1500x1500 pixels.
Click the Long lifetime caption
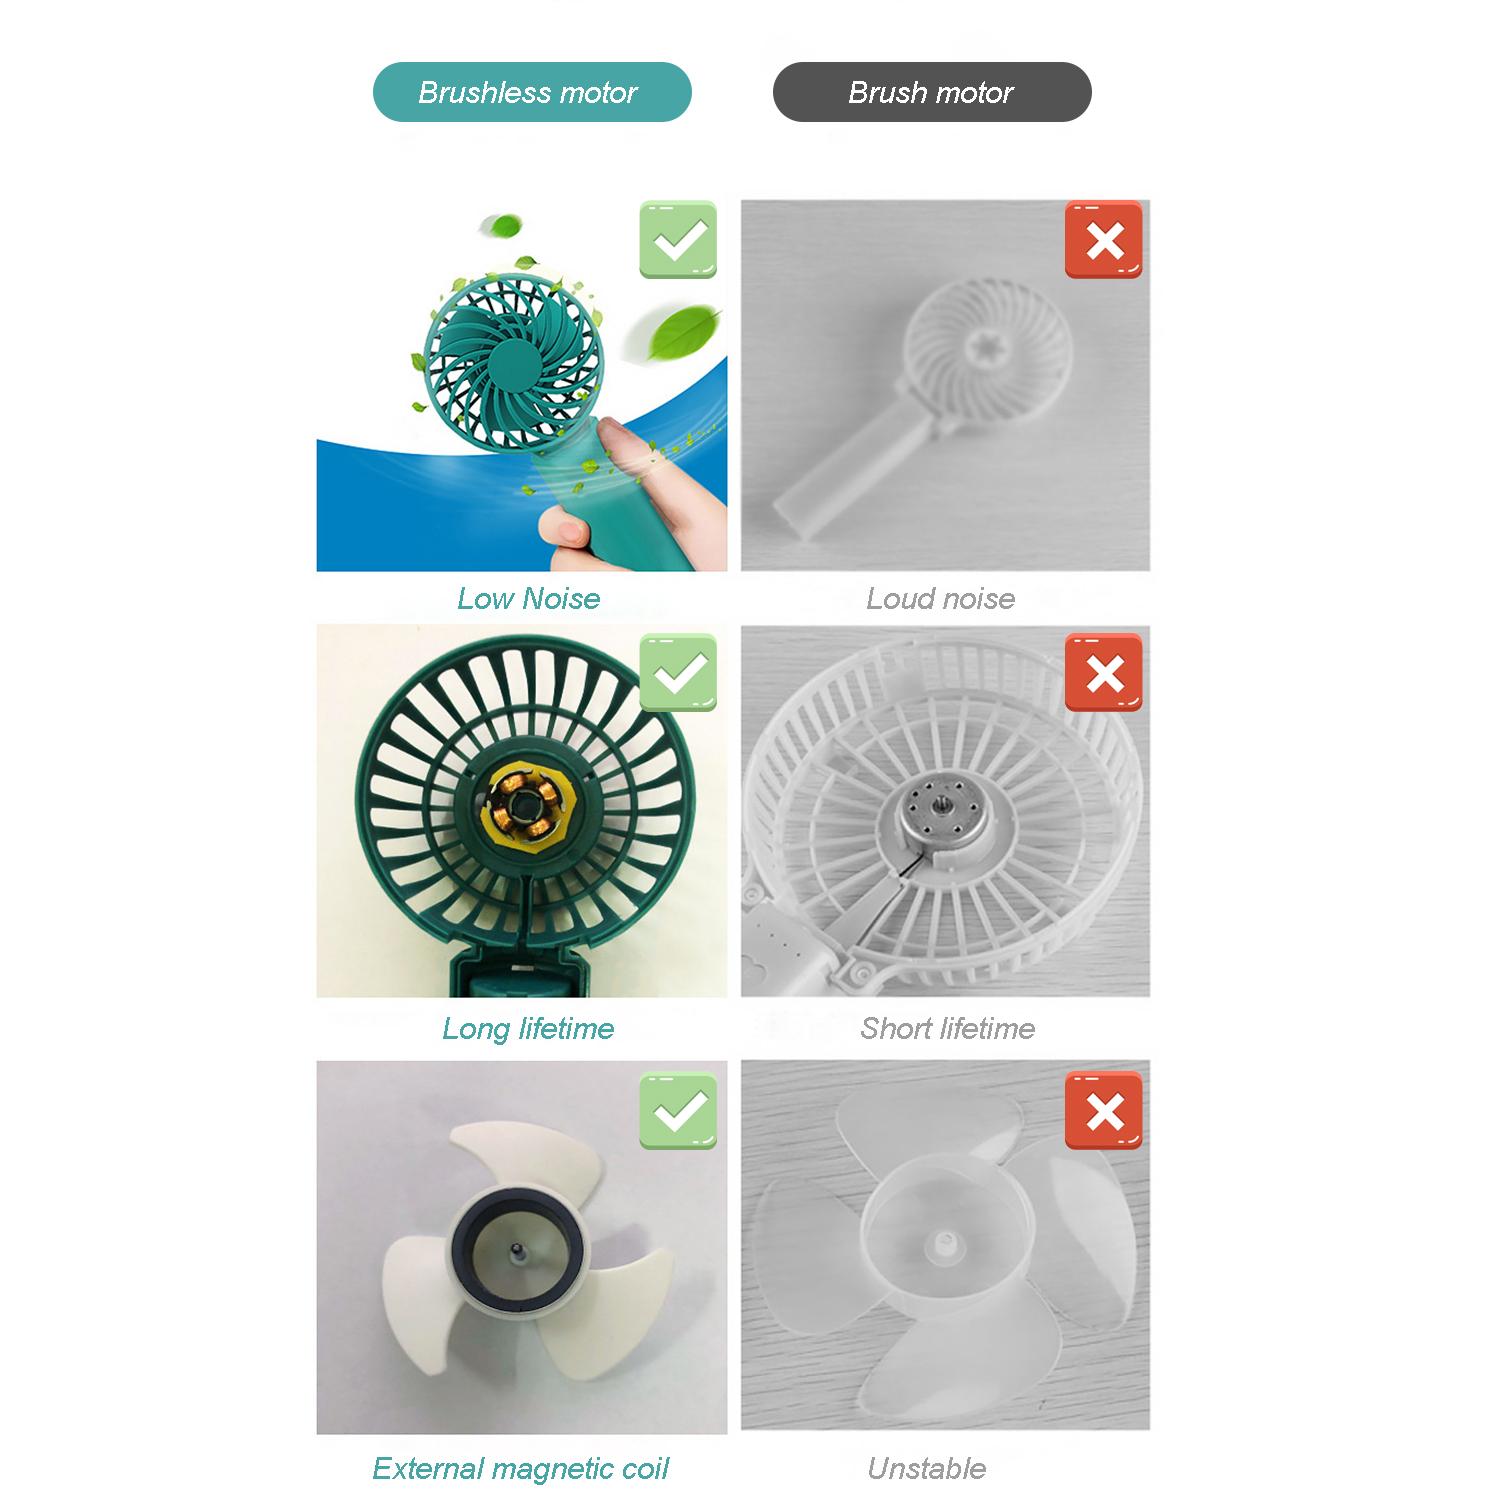pyautogui.click(x=528, y=1028)
